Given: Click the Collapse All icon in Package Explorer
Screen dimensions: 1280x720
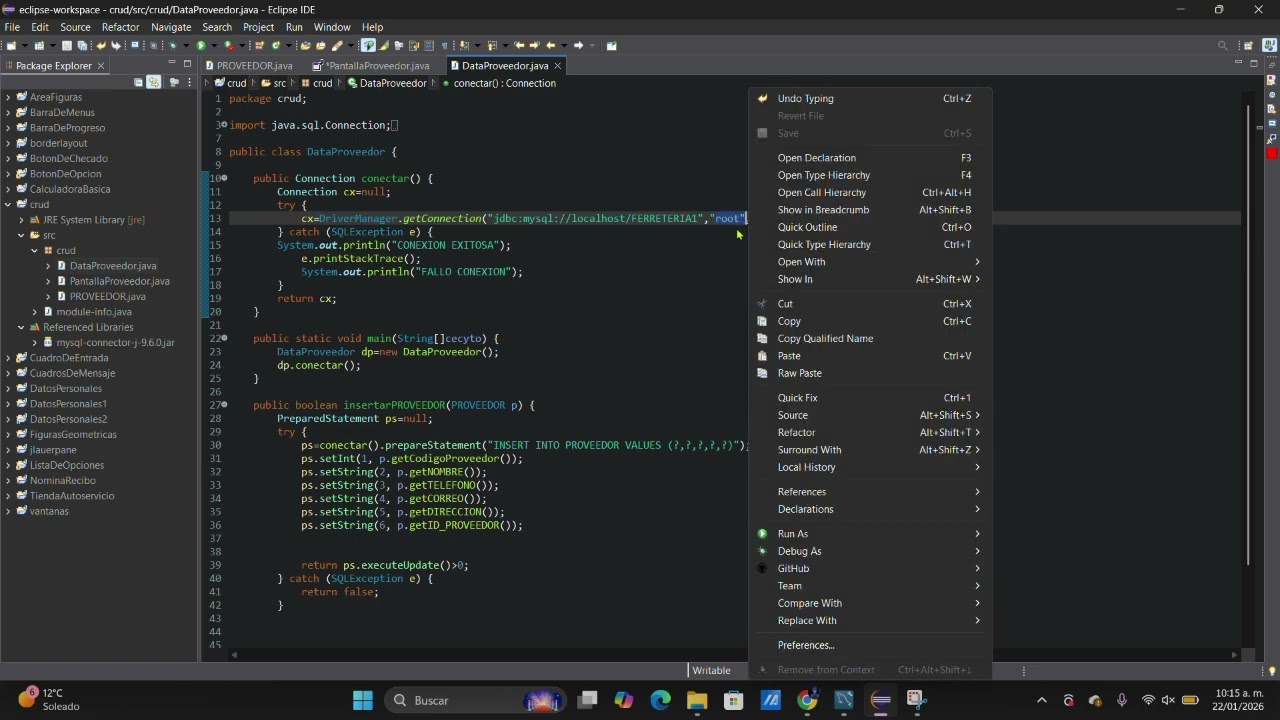Looking at the screenshot, I should pos(138,83).
